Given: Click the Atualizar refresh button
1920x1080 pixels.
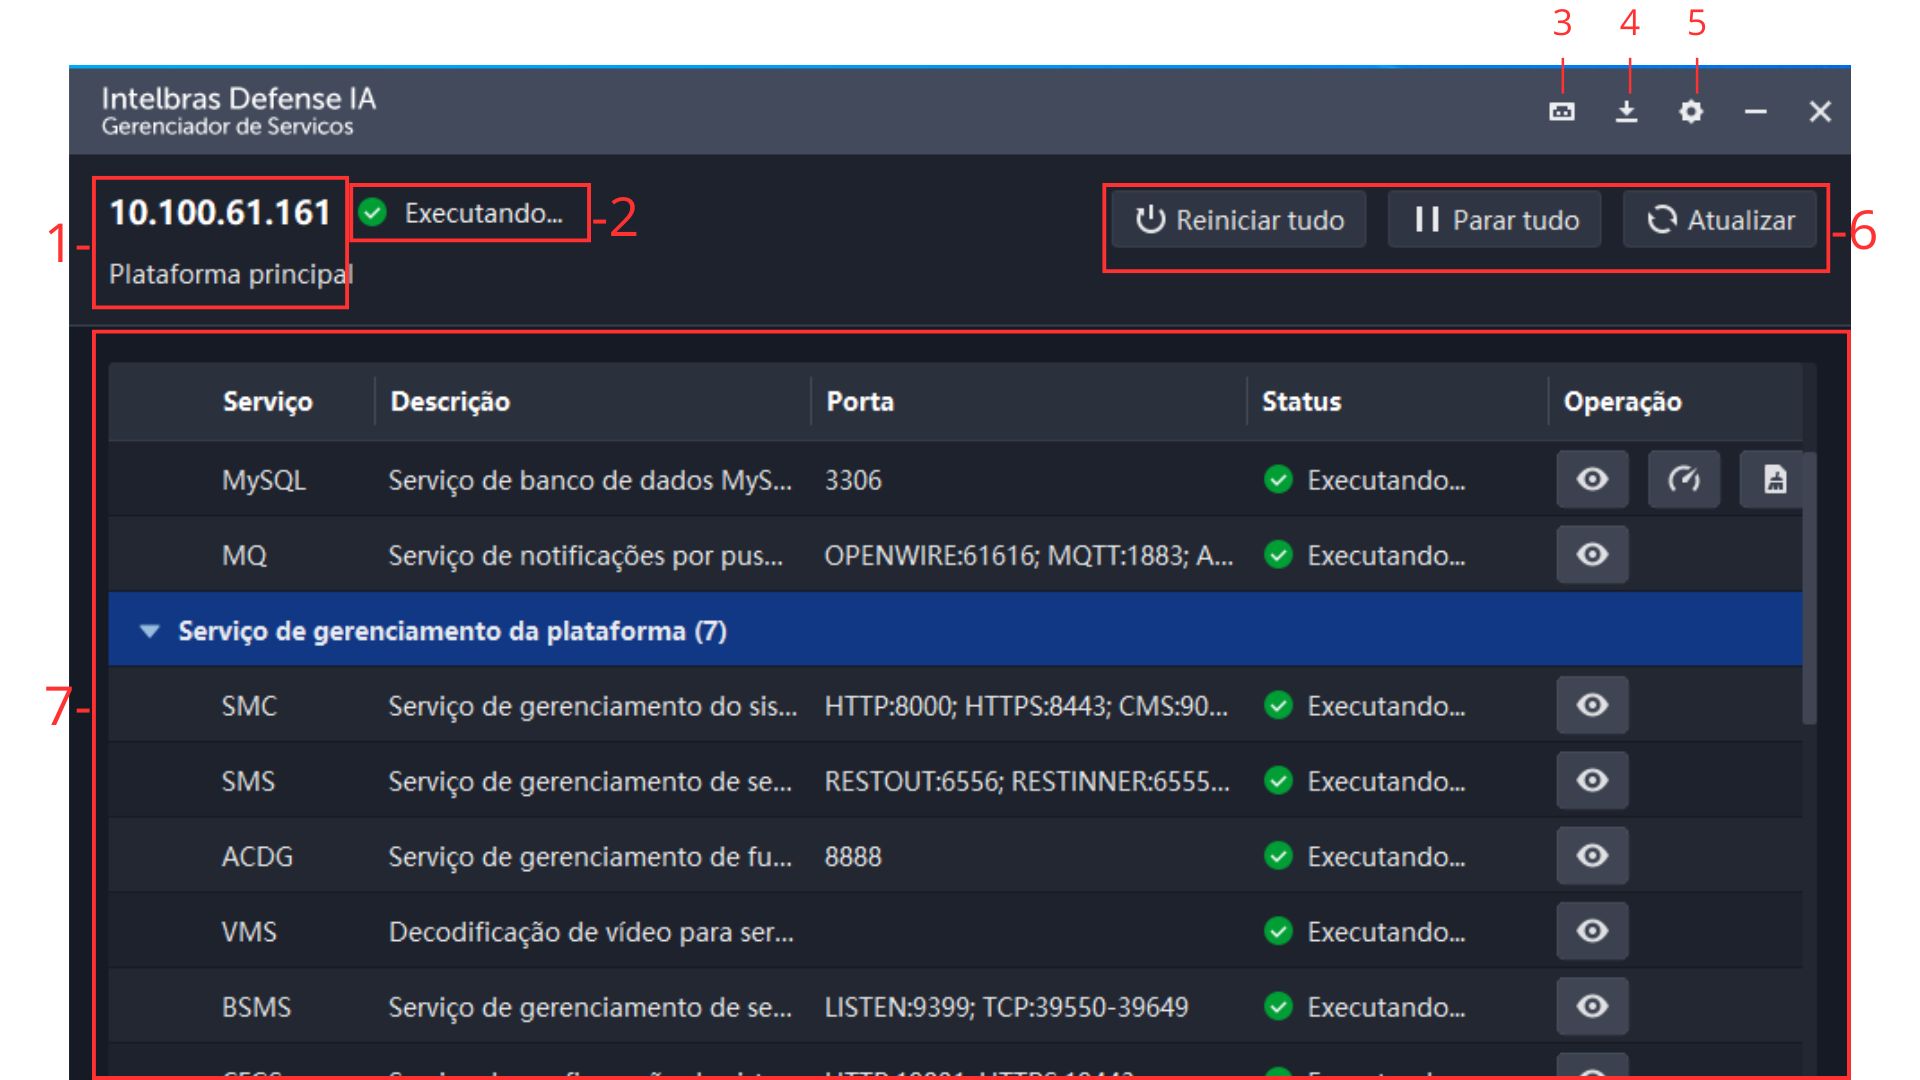Looking at the screenshot, I should click(1721, 220).
